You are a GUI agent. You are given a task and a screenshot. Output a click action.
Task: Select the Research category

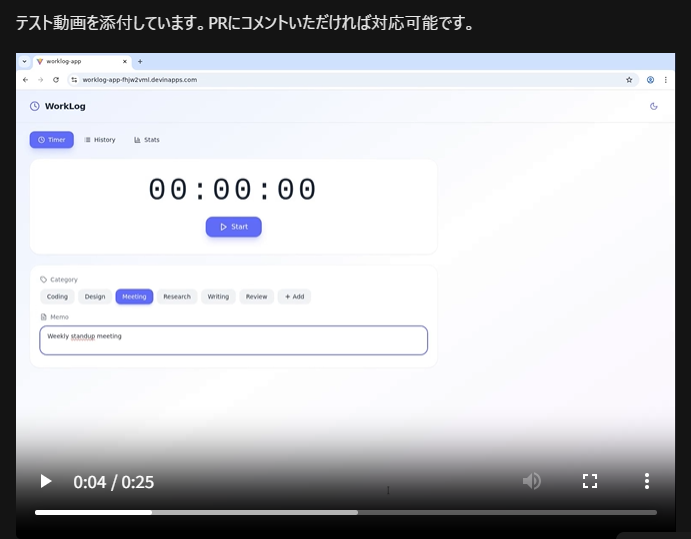(177, 297)
